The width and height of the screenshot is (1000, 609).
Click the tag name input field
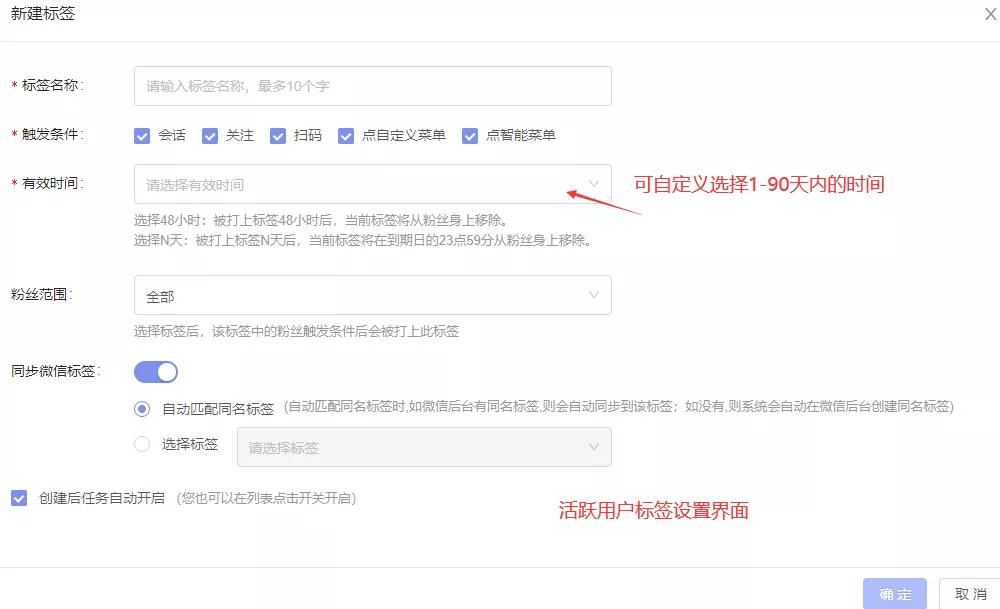372,85
